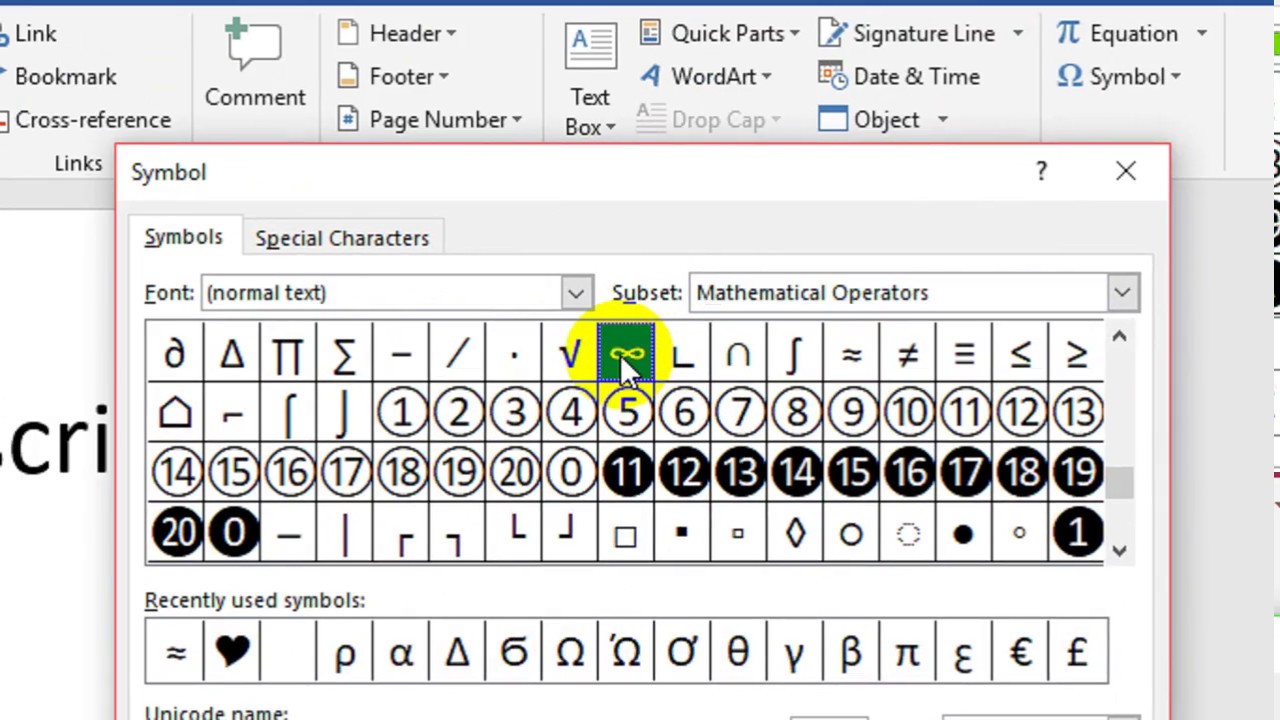Screen dimensions: 1280x720
Task: Open the Object dropdown arrow
Action: tap(942, 119)
